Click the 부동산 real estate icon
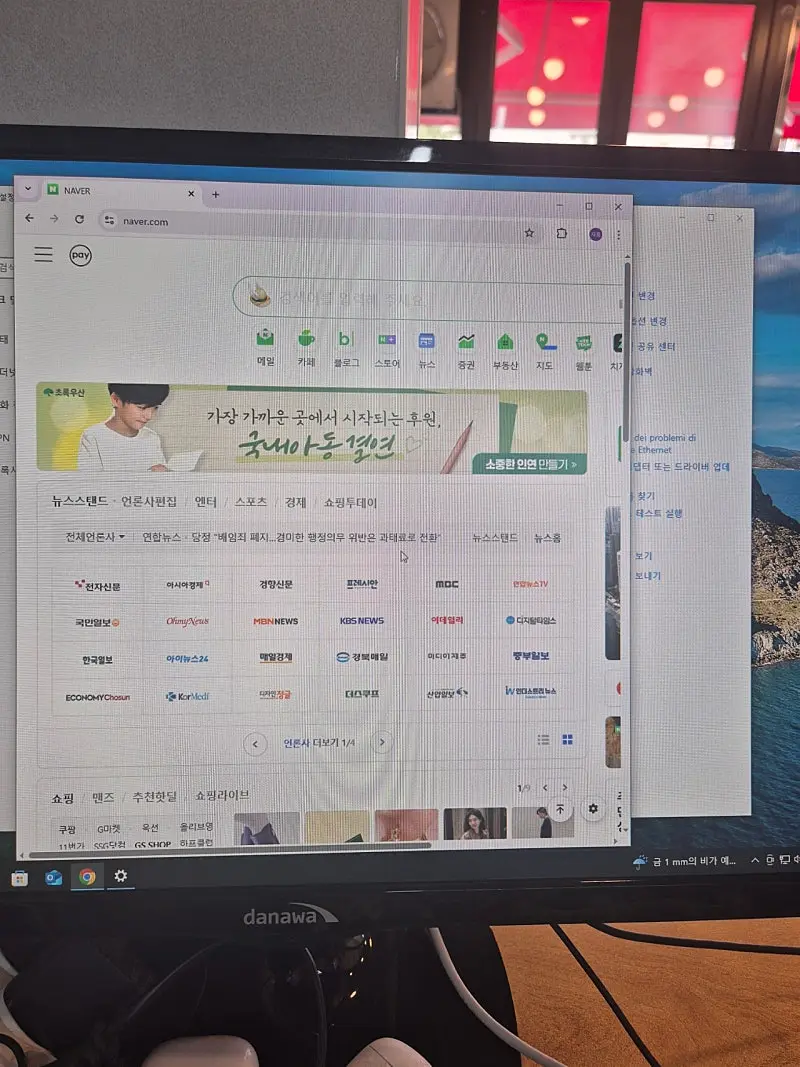 505,342
